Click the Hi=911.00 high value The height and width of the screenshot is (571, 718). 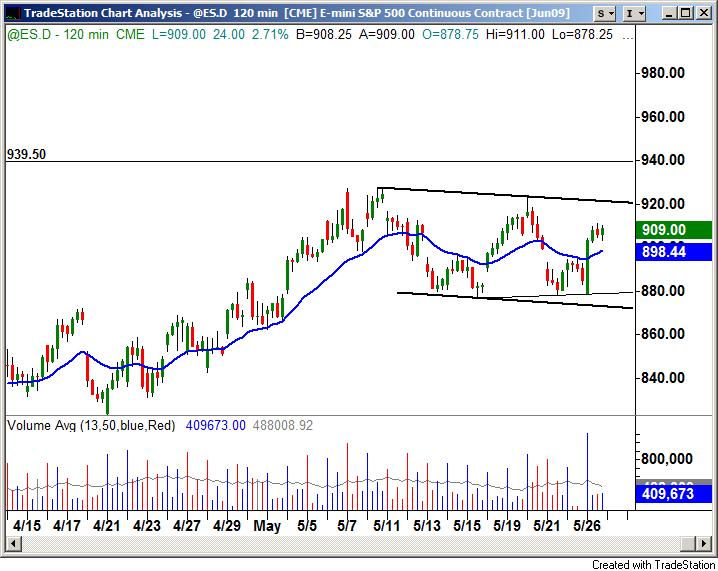click(x=516, y=34)
